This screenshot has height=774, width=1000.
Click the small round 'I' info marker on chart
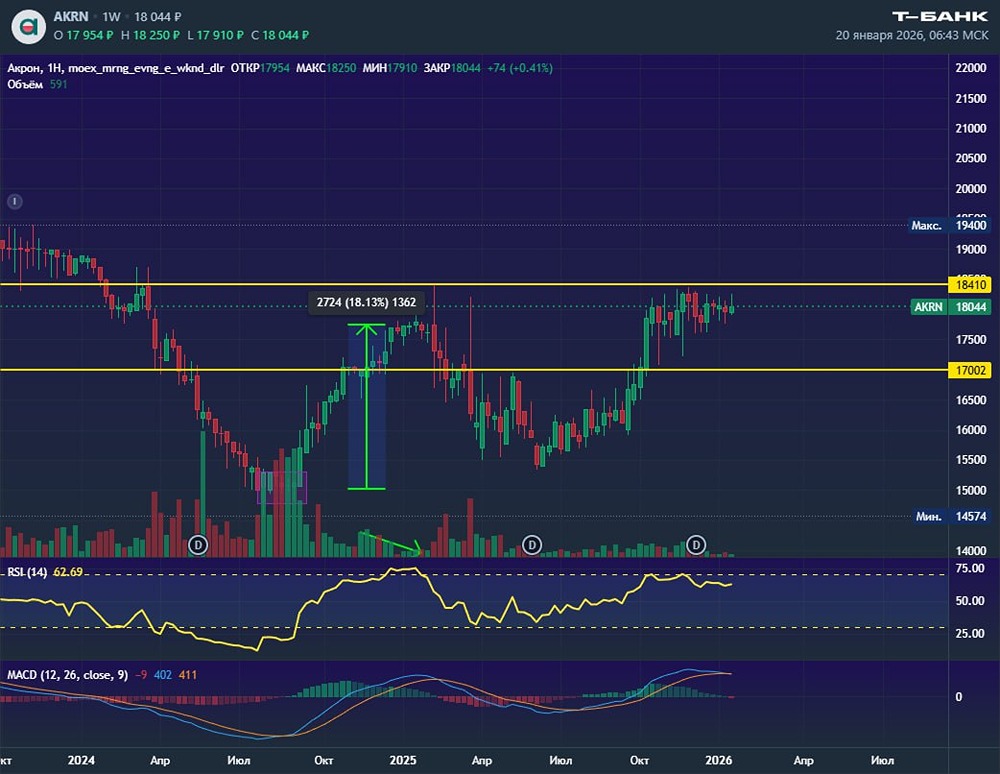pos(15,201)
